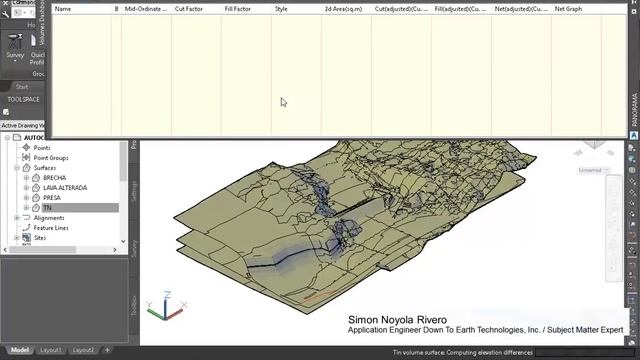Click the Feature Lines icon
Viewport: 640px width, 360px height.
(27, 227)
